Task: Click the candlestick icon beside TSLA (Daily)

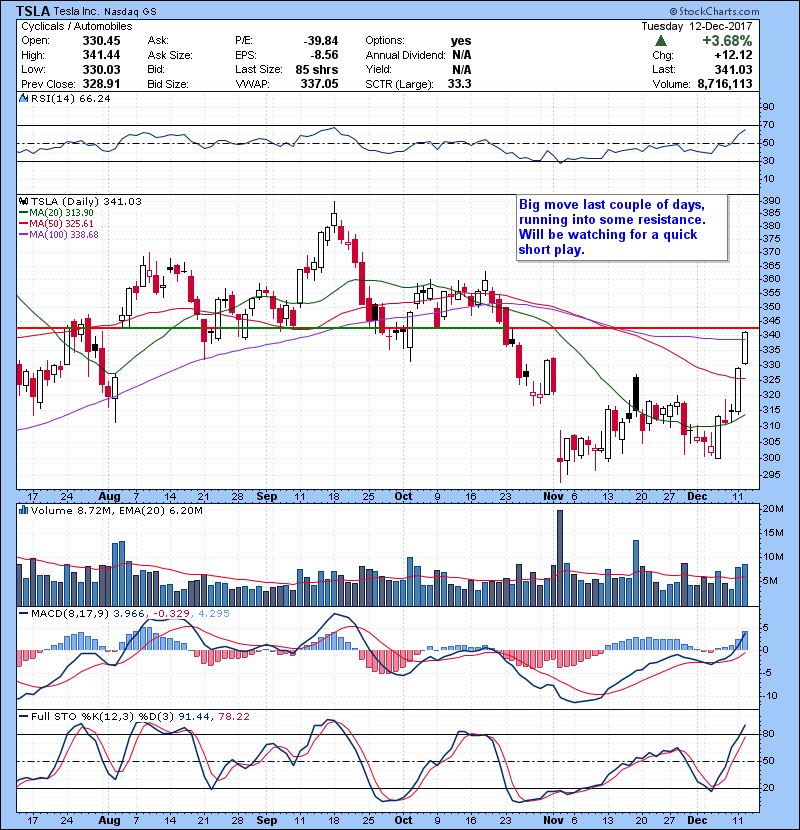Action: coord(23,201)
